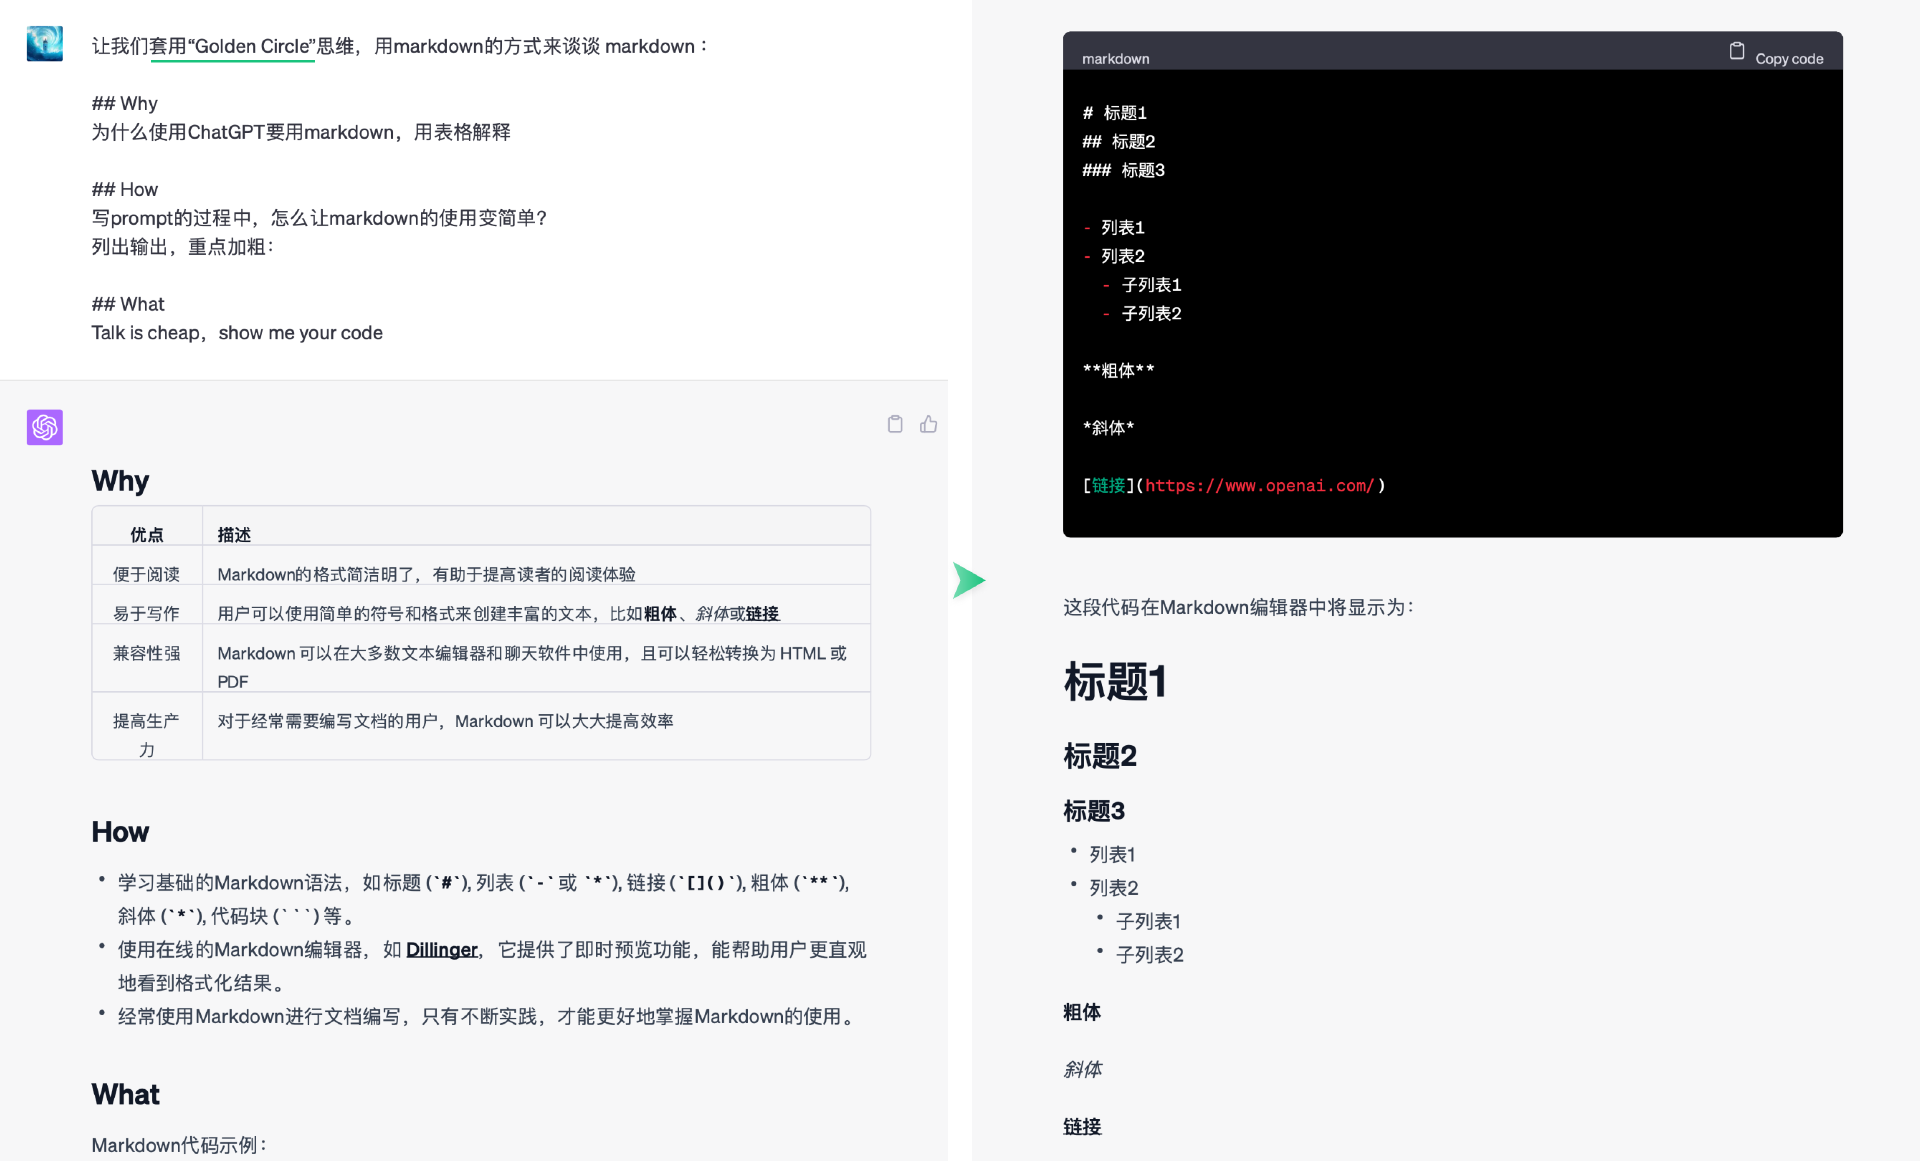Click the user avatar picture

click(44, 43)
